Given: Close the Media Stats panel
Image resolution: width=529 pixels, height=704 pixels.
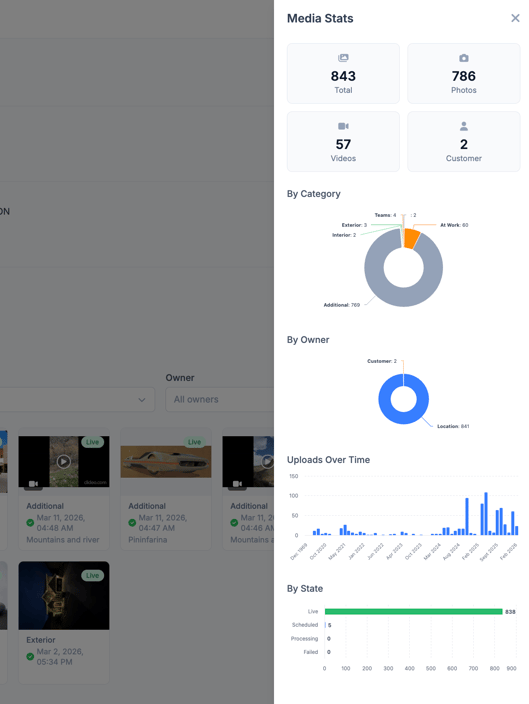Looking at the screenshot, I should pyautogui.click(x=515, y=18).
